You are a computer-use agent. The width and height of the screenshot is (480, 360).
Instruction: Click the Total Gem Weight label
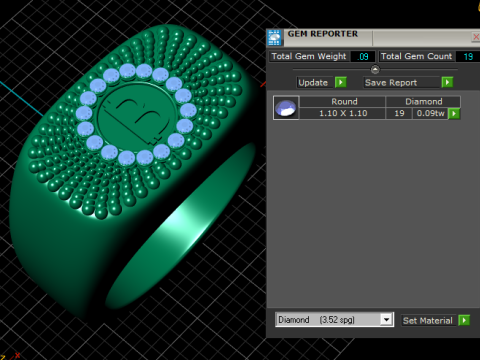coord(309,56)
